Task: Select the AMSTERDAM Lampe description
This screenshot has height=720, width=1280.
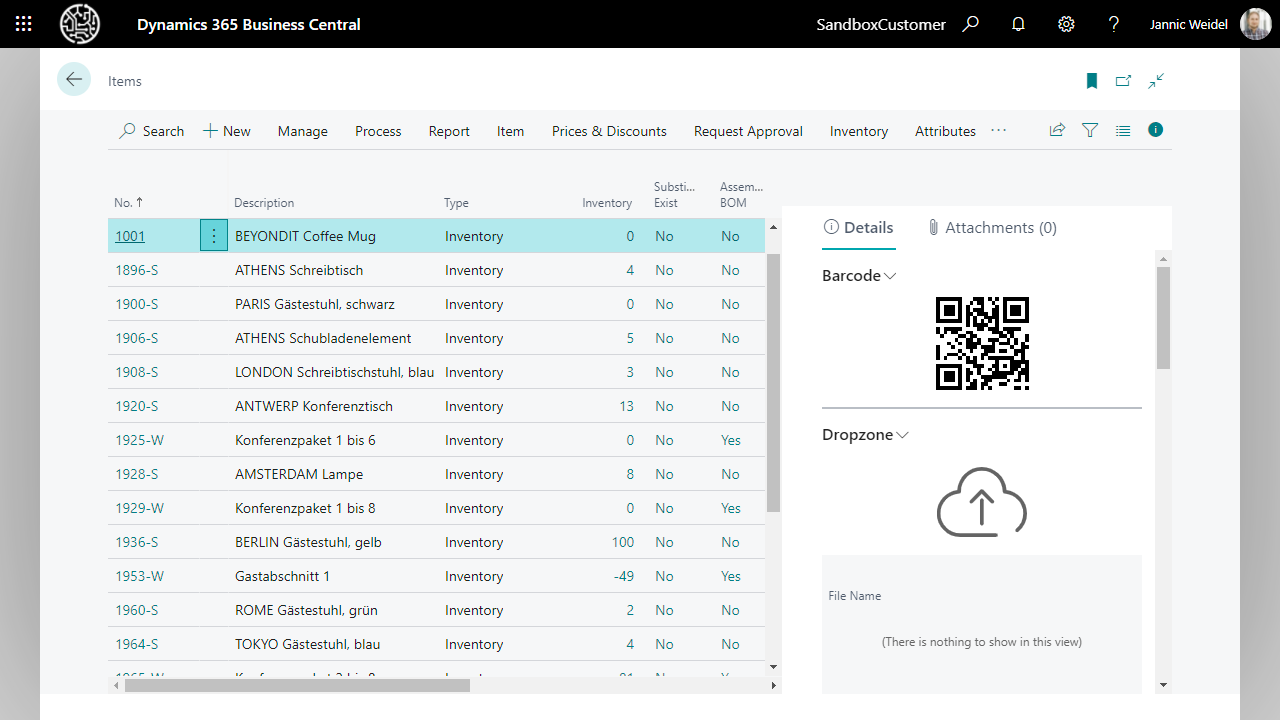Action: (x=299, y=474)
